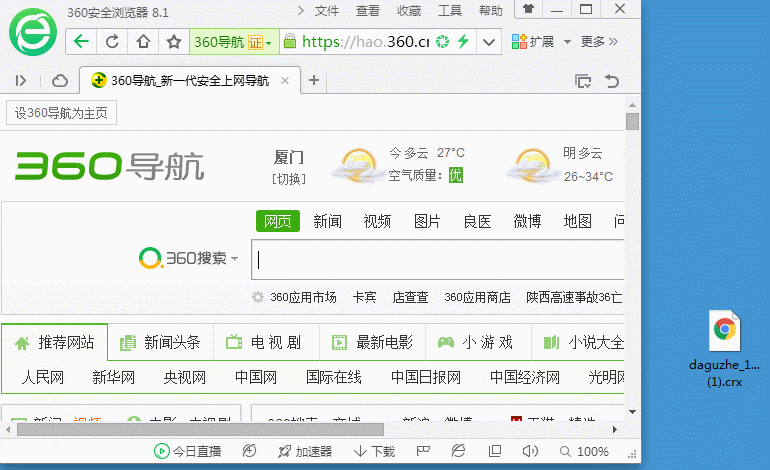The image size is (770, 470).
Task: Bookmark the page with the star icon
Action: (173, 42)
